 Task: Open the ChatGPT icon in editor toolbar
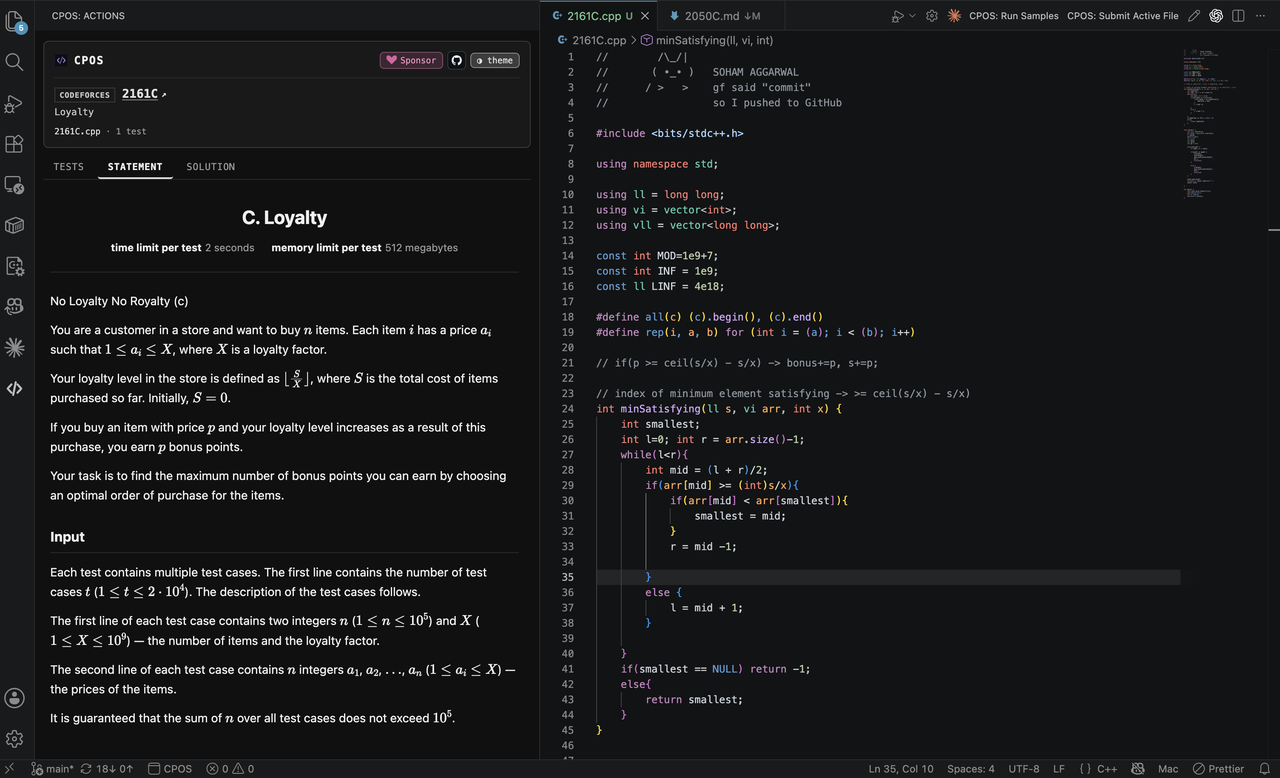[1216, 16]
